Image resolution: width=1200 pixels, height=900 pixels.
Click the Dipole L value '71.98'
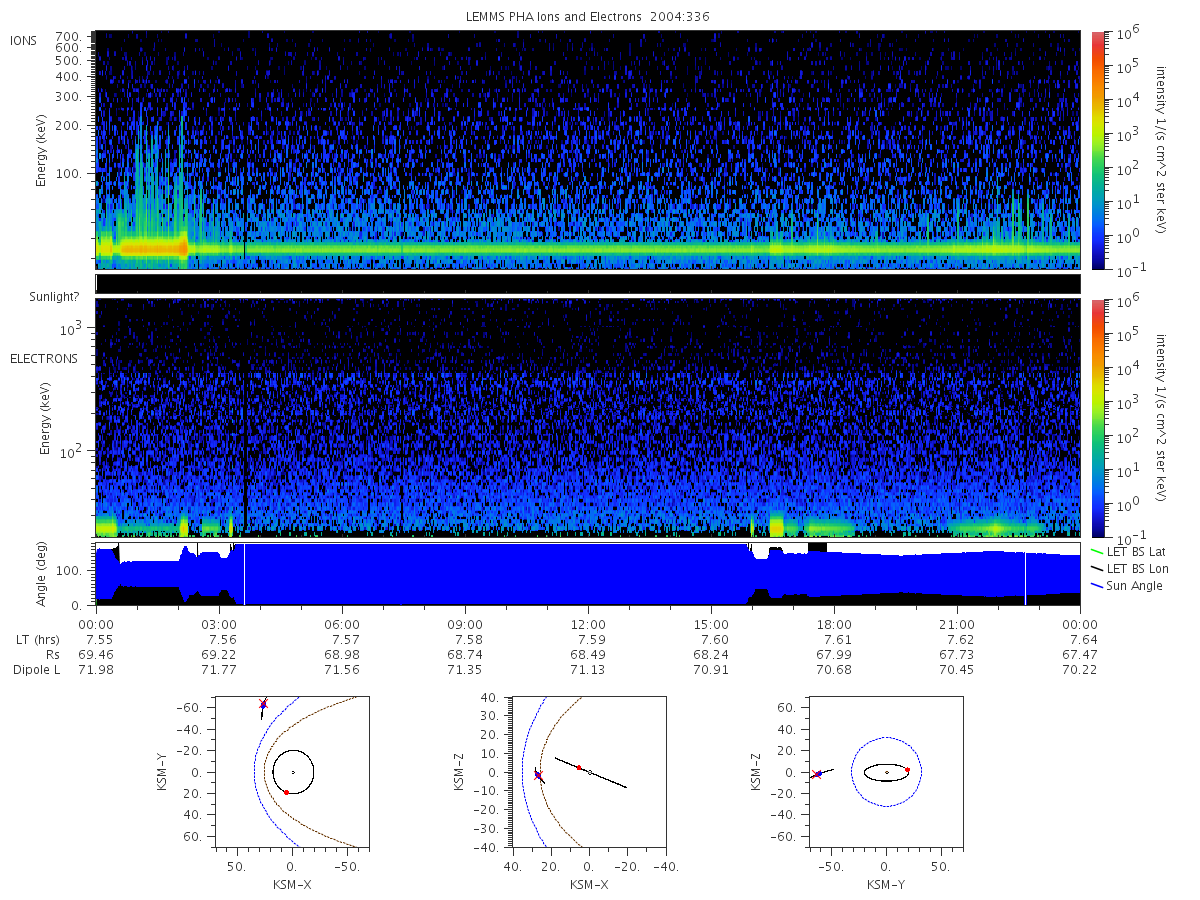click(x=96, y=670)
